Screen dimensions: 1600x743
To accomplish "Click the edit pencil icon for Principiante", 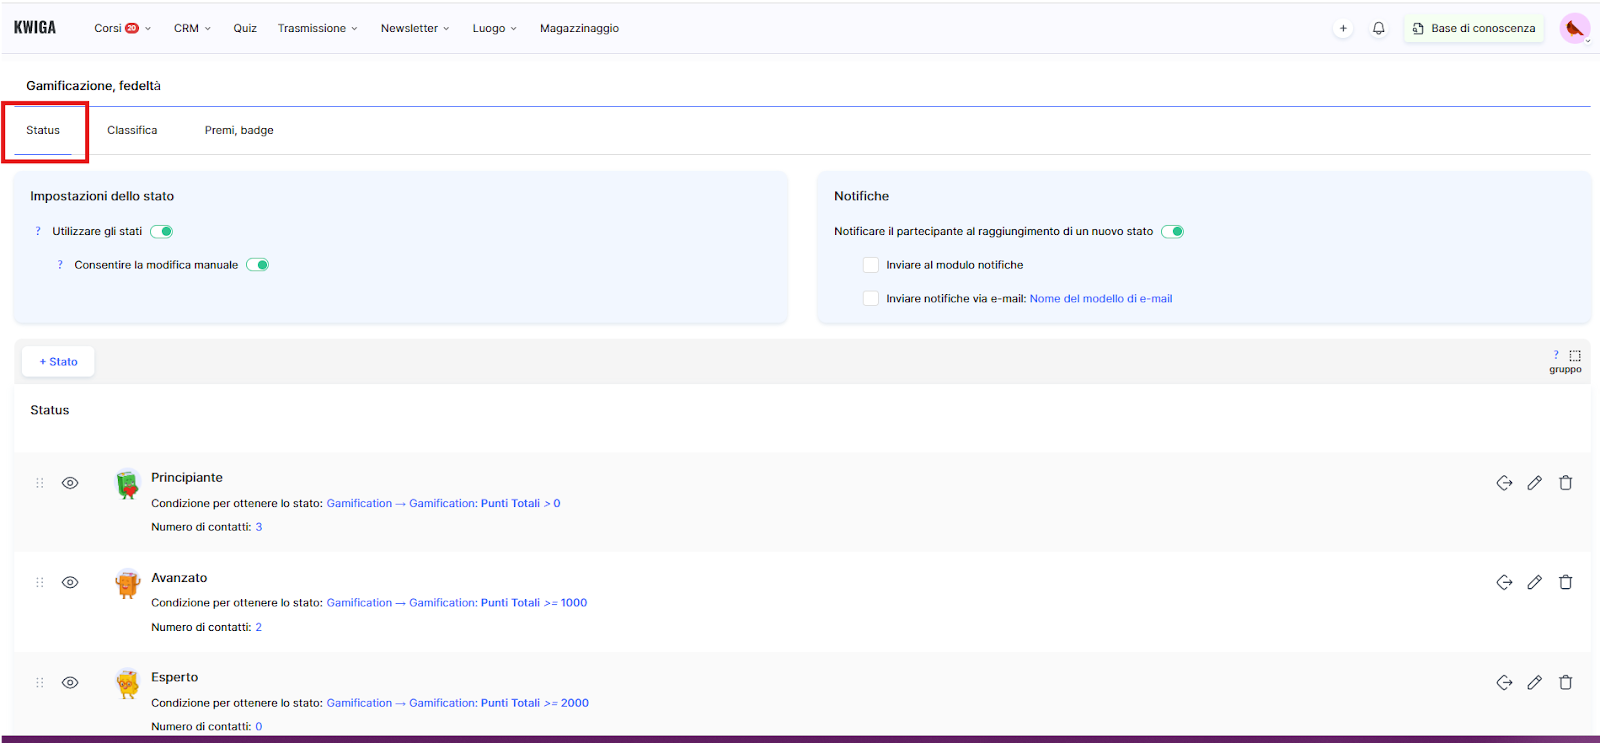I will tap(1534, 483).
